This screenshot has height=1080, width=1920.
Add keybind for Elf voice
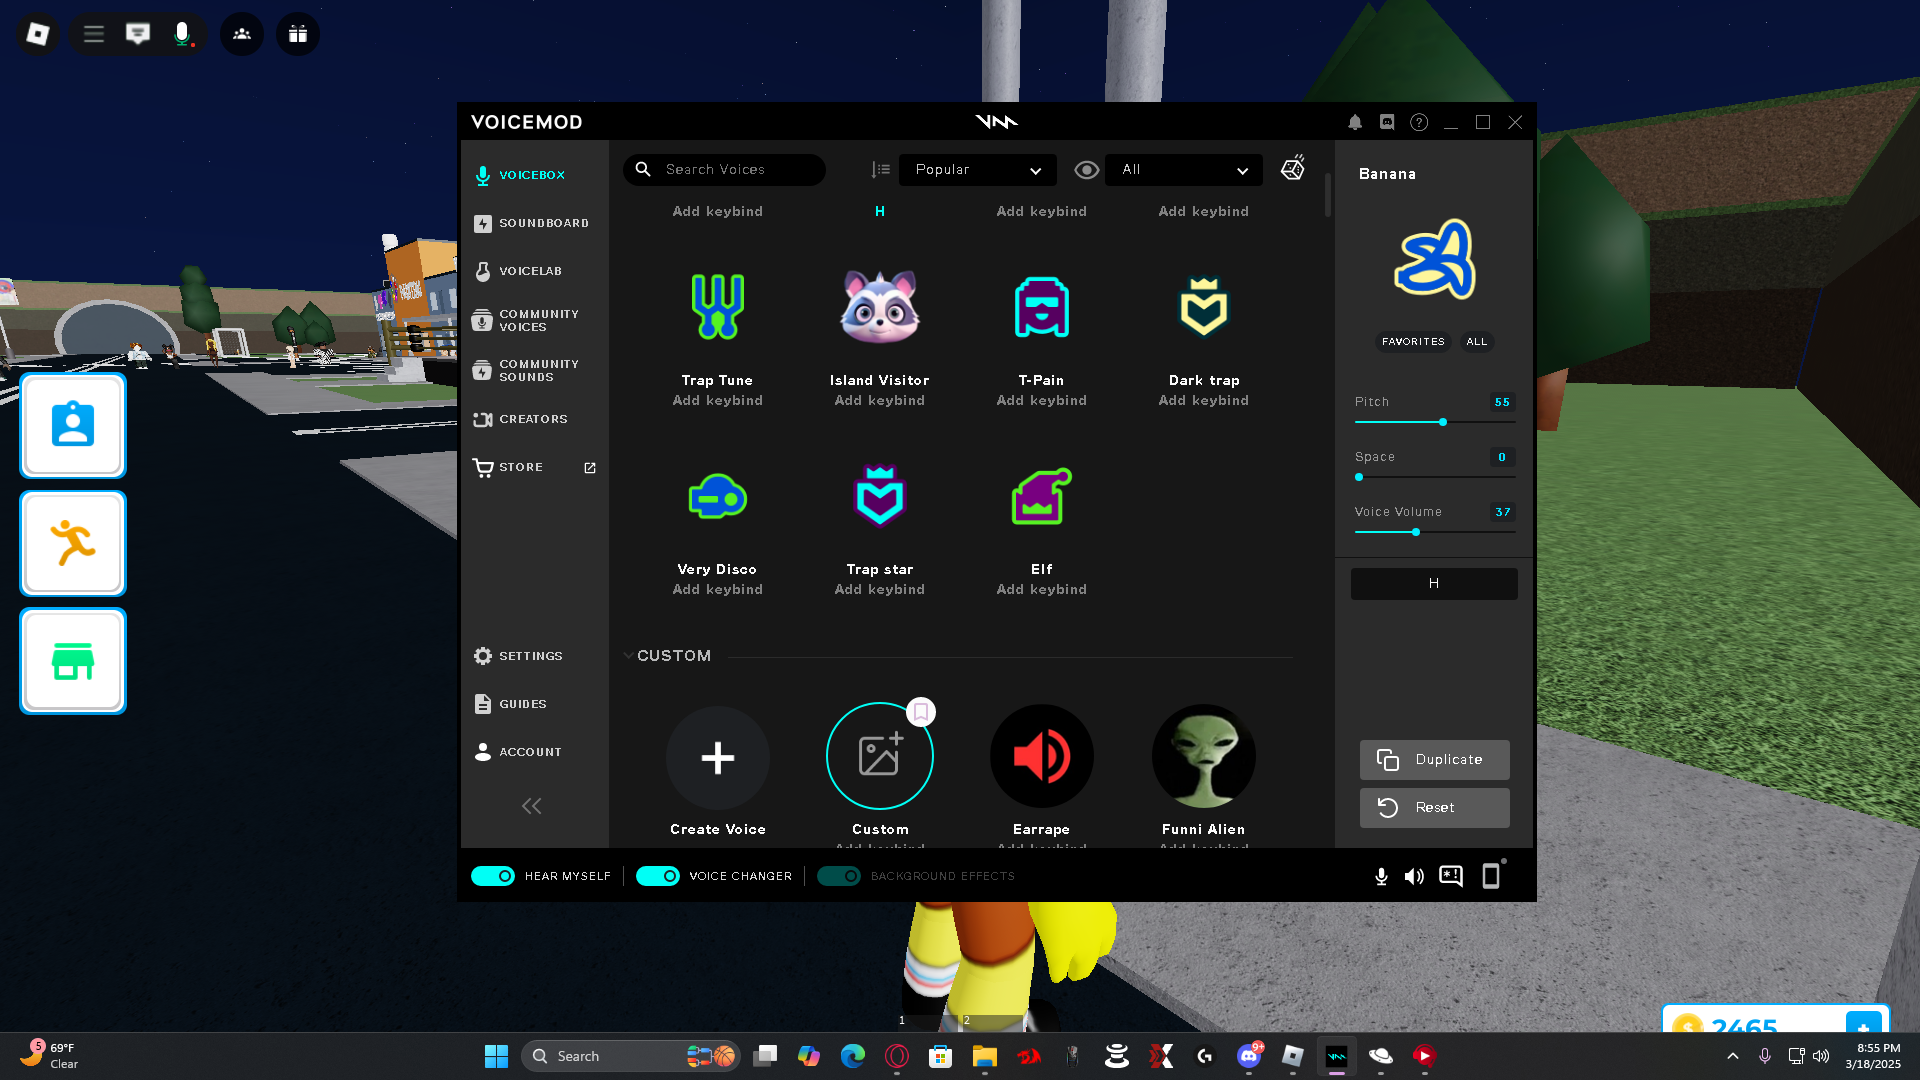[x=1042, y=590]
